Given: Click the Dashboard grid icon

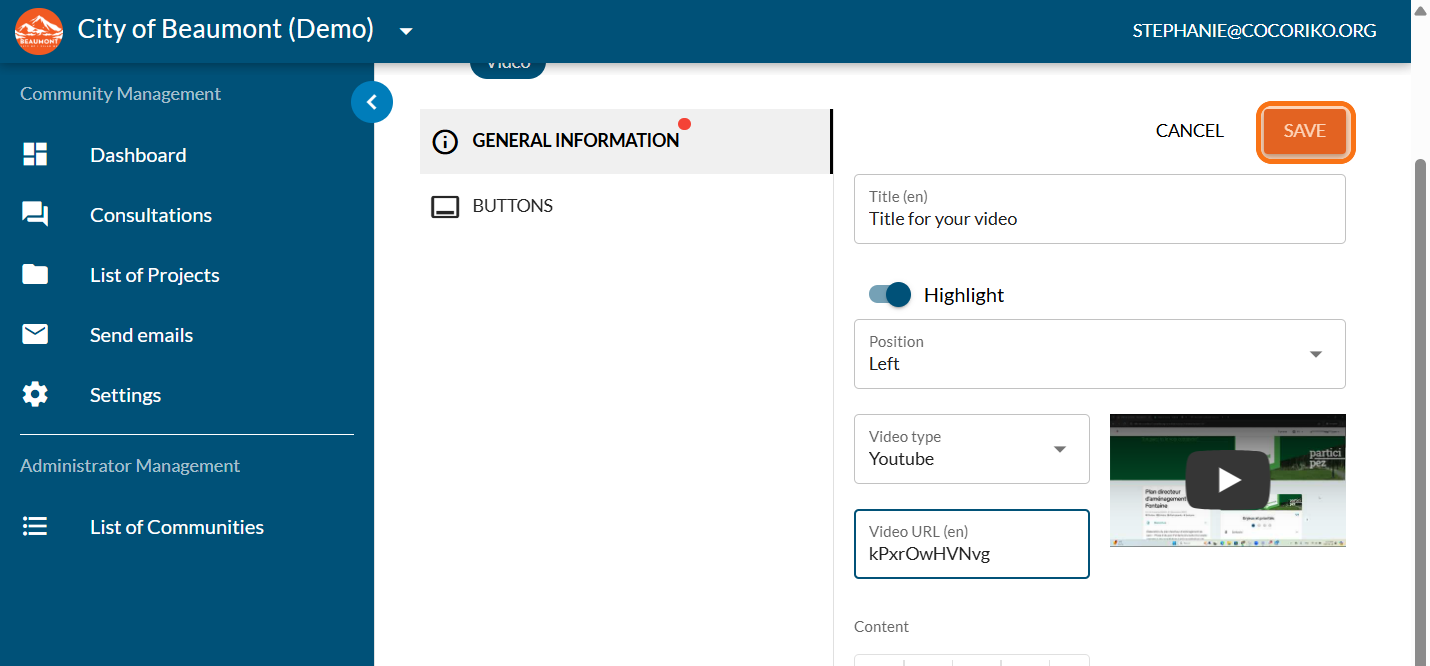Looking at the screenshot, I should 35,155.
